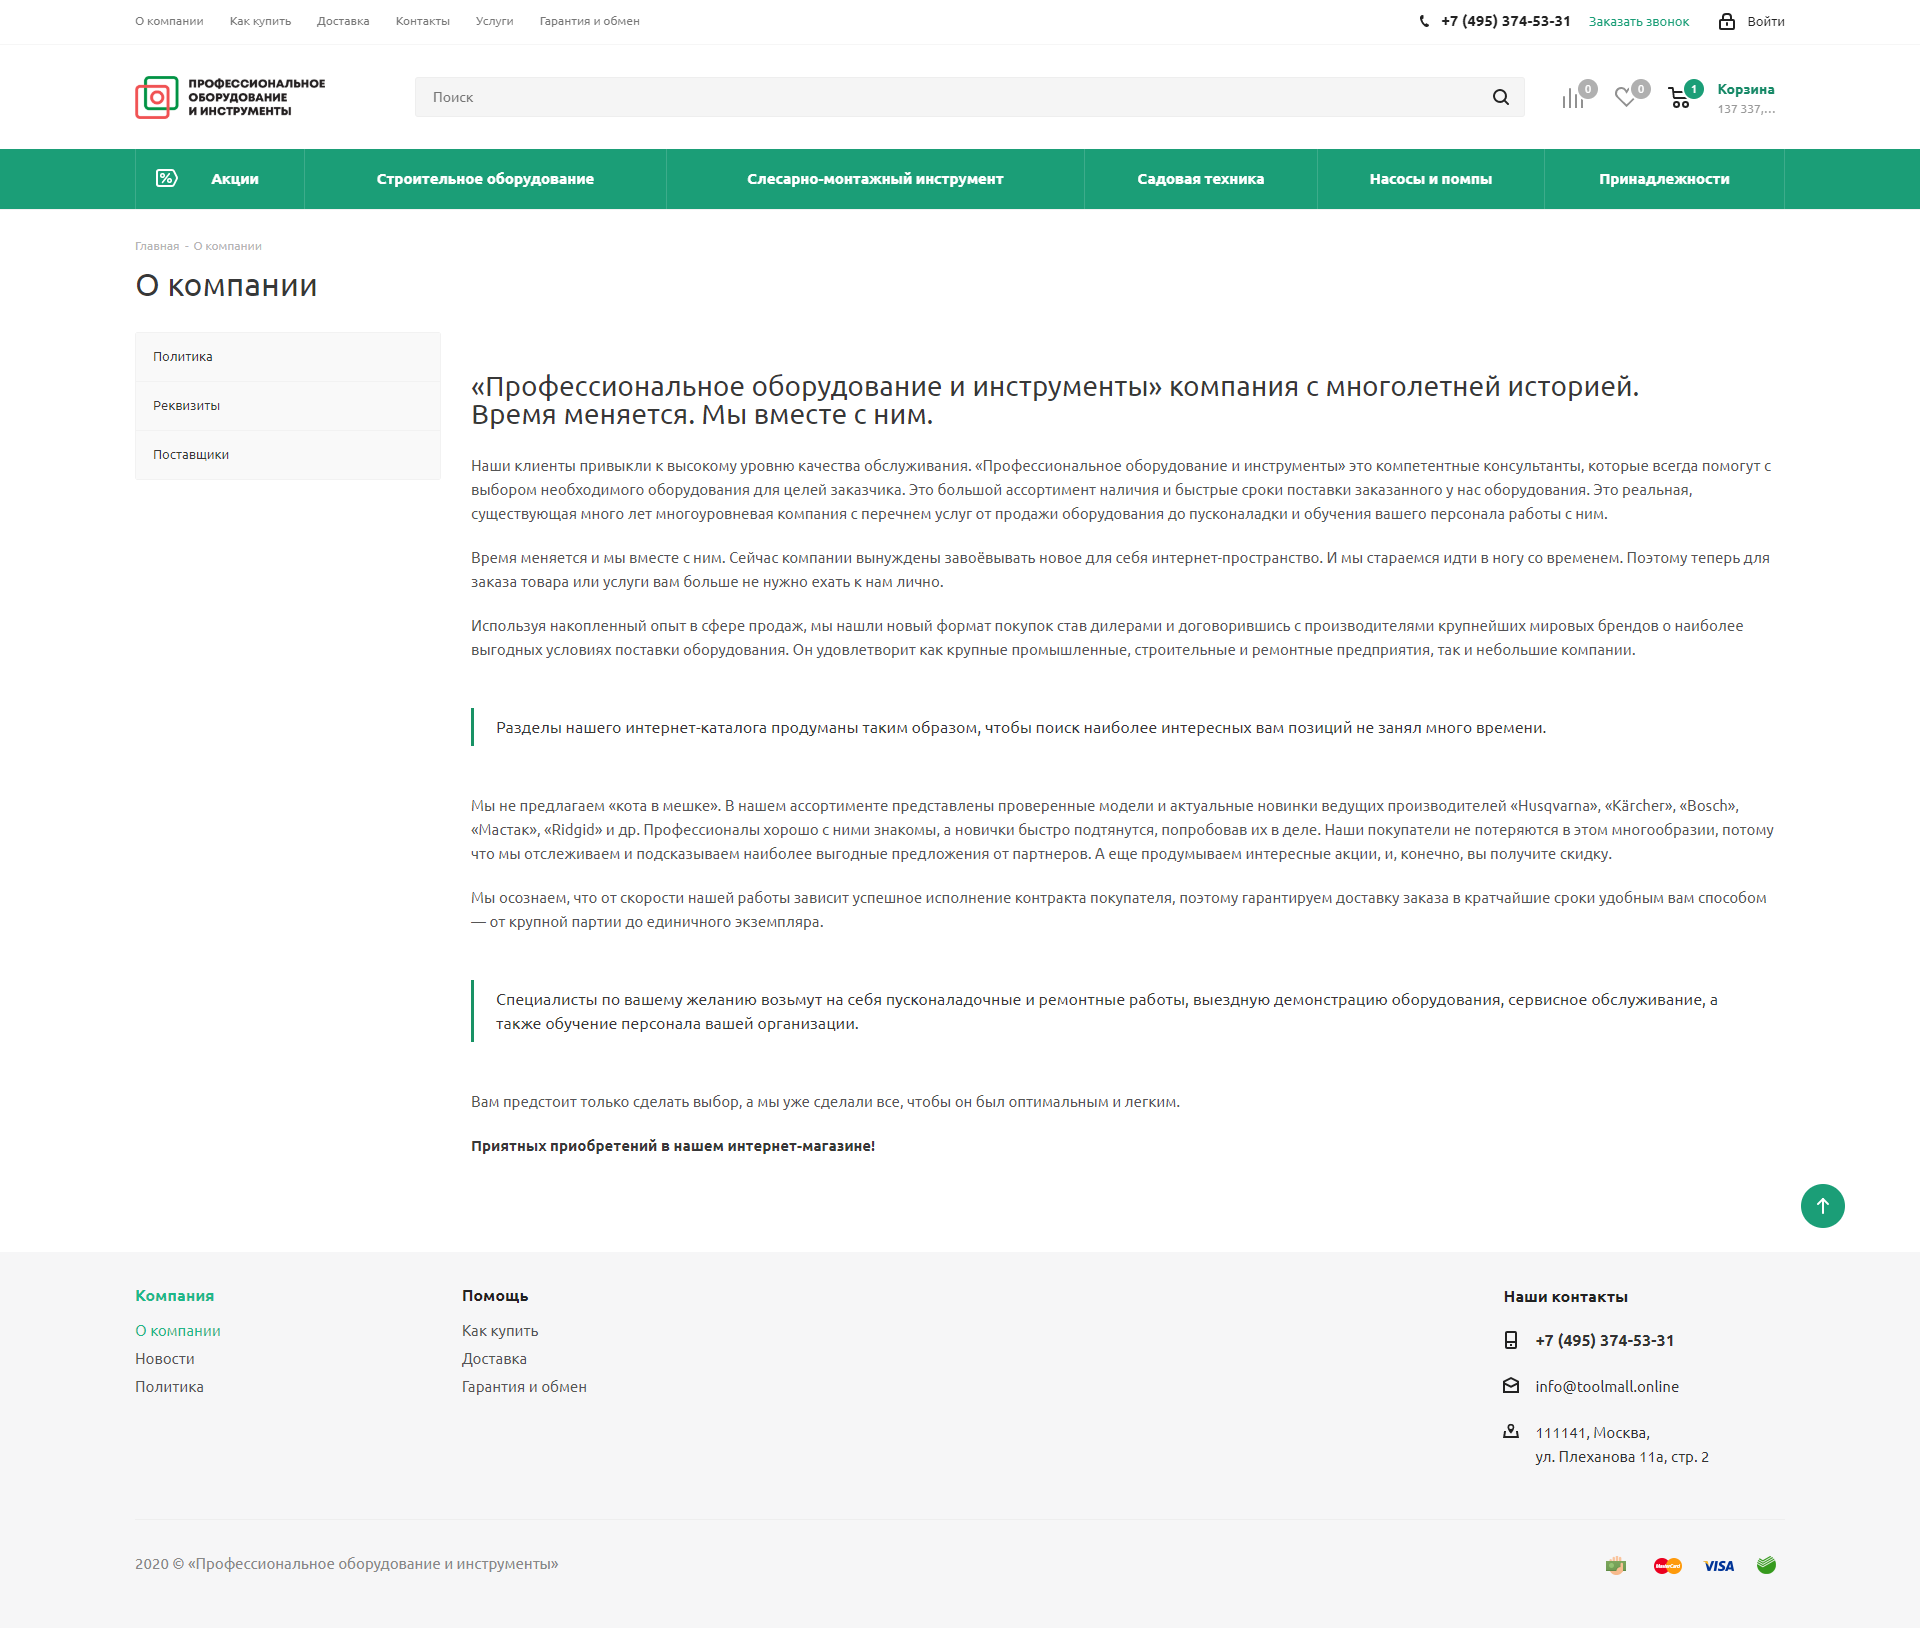Click Как купить in the top bar
1920x1629 pixels.
pos(260,21)
